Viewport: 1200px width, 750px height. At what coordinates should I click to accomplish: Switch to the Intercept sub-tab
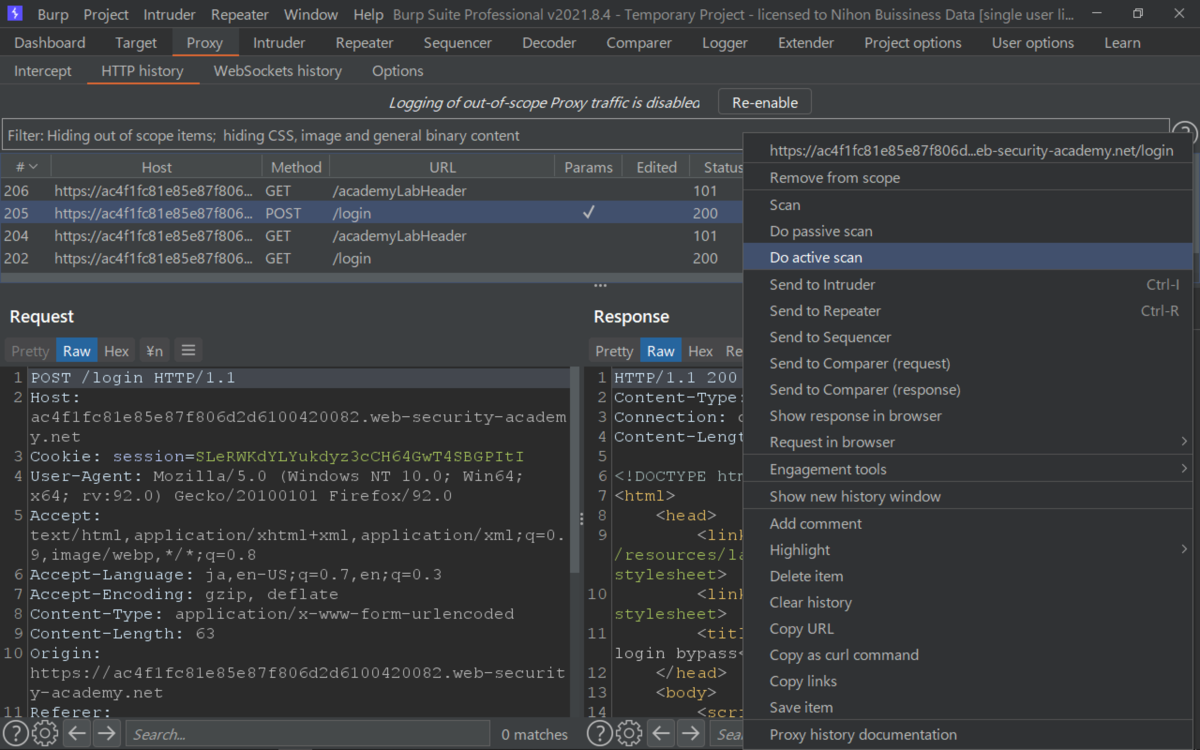click(43, 71)
